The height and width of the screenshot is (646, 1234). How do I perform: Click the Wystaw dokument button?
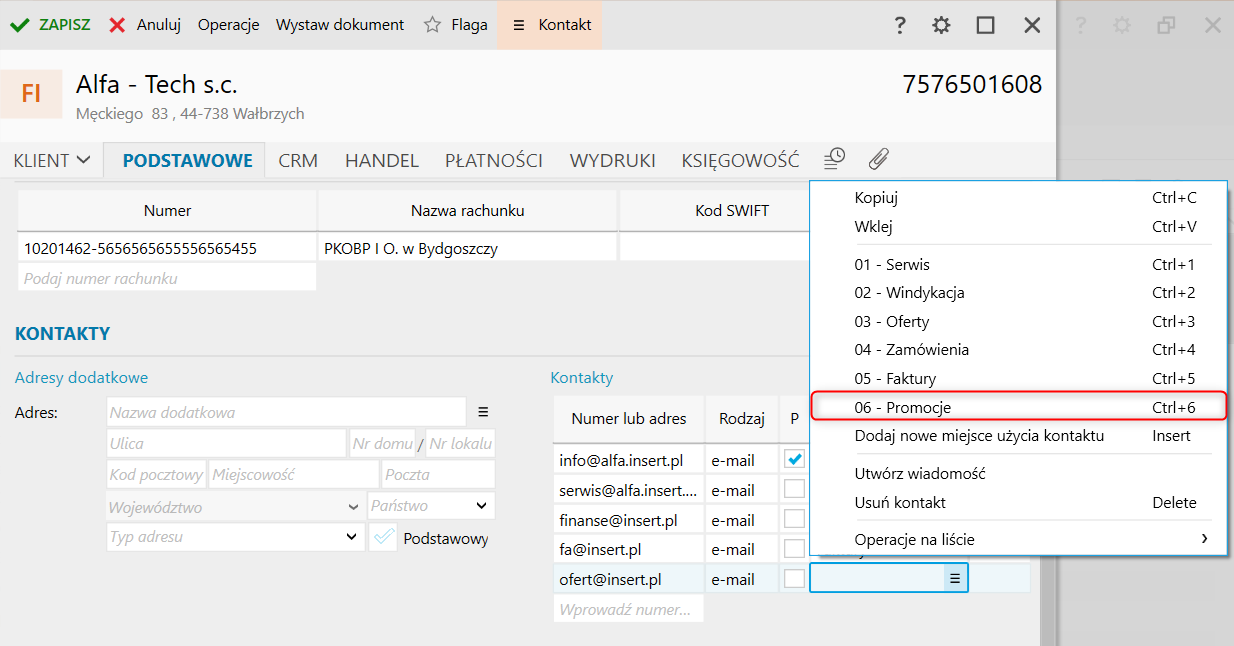340,25
